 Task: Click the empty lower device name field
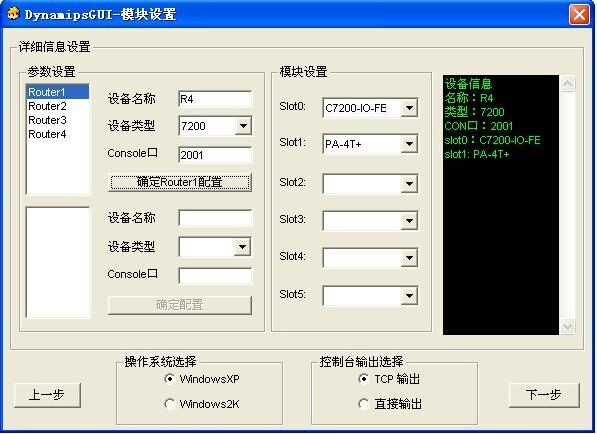(x=215, y=218)
